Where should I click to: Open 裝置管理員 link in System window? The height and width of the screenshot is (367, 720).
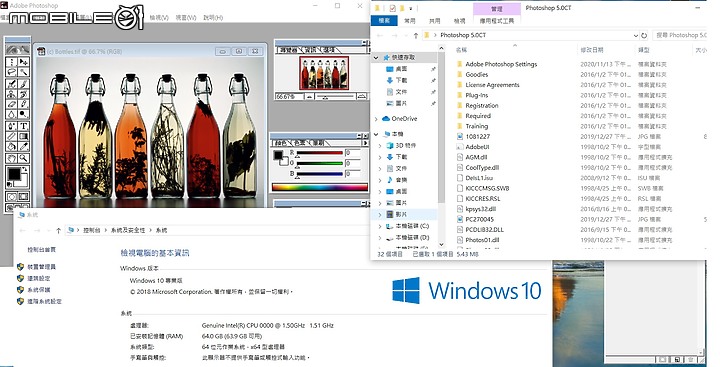pyautogui.click(x=41, y=266)
